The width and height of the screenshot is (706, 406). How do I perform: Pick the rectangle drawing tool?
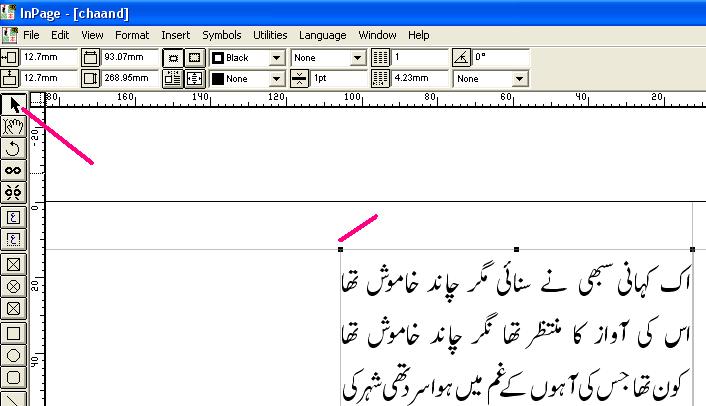(14, 332)
